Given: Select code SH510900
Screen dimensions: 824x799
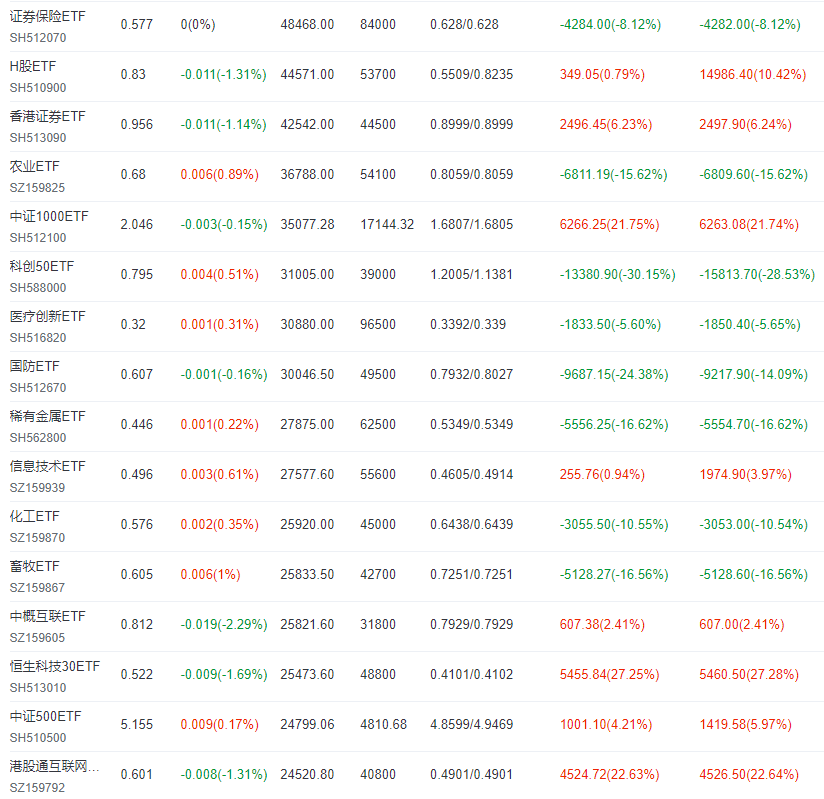Looking at the screenshot, I should click(38, 88).
